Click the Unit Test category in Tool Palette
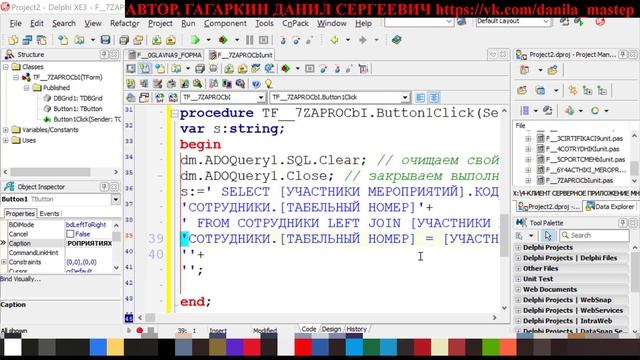 538,279
